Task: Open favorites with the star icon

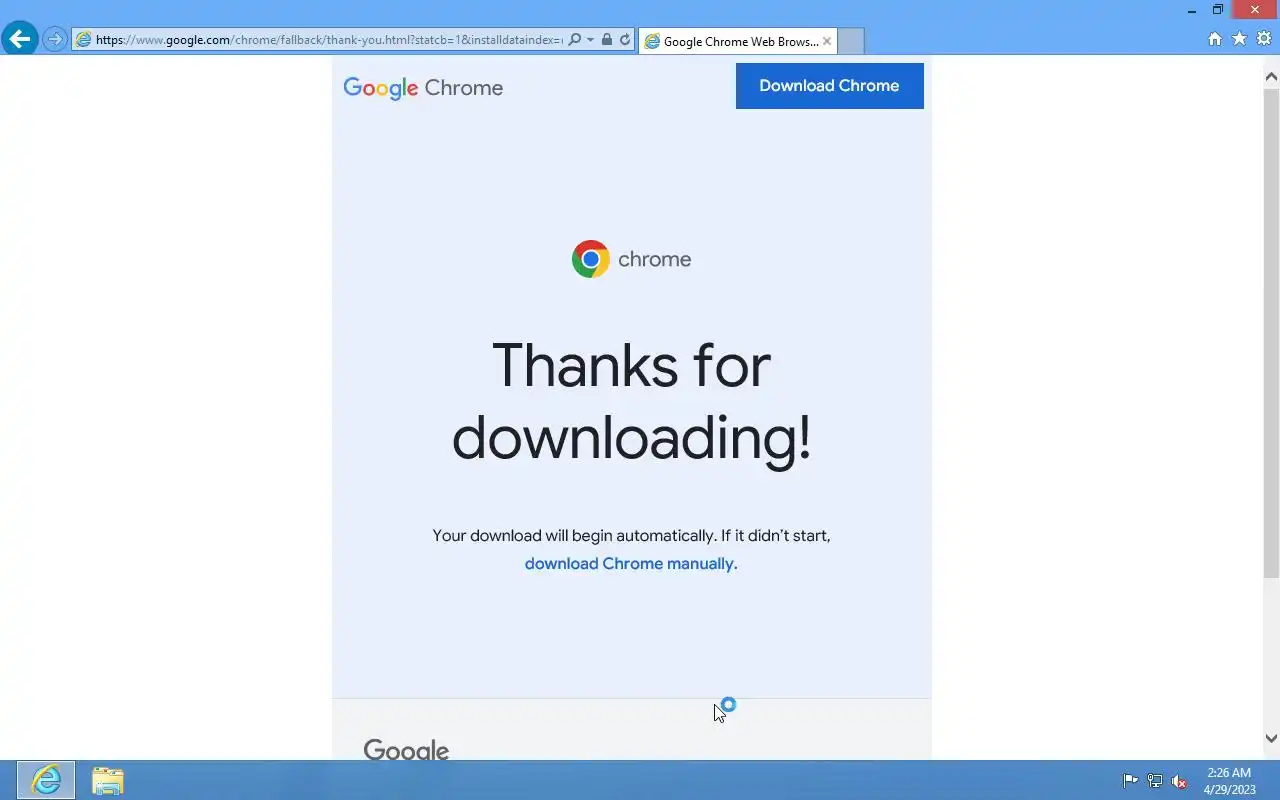Action: (1239, 39)
